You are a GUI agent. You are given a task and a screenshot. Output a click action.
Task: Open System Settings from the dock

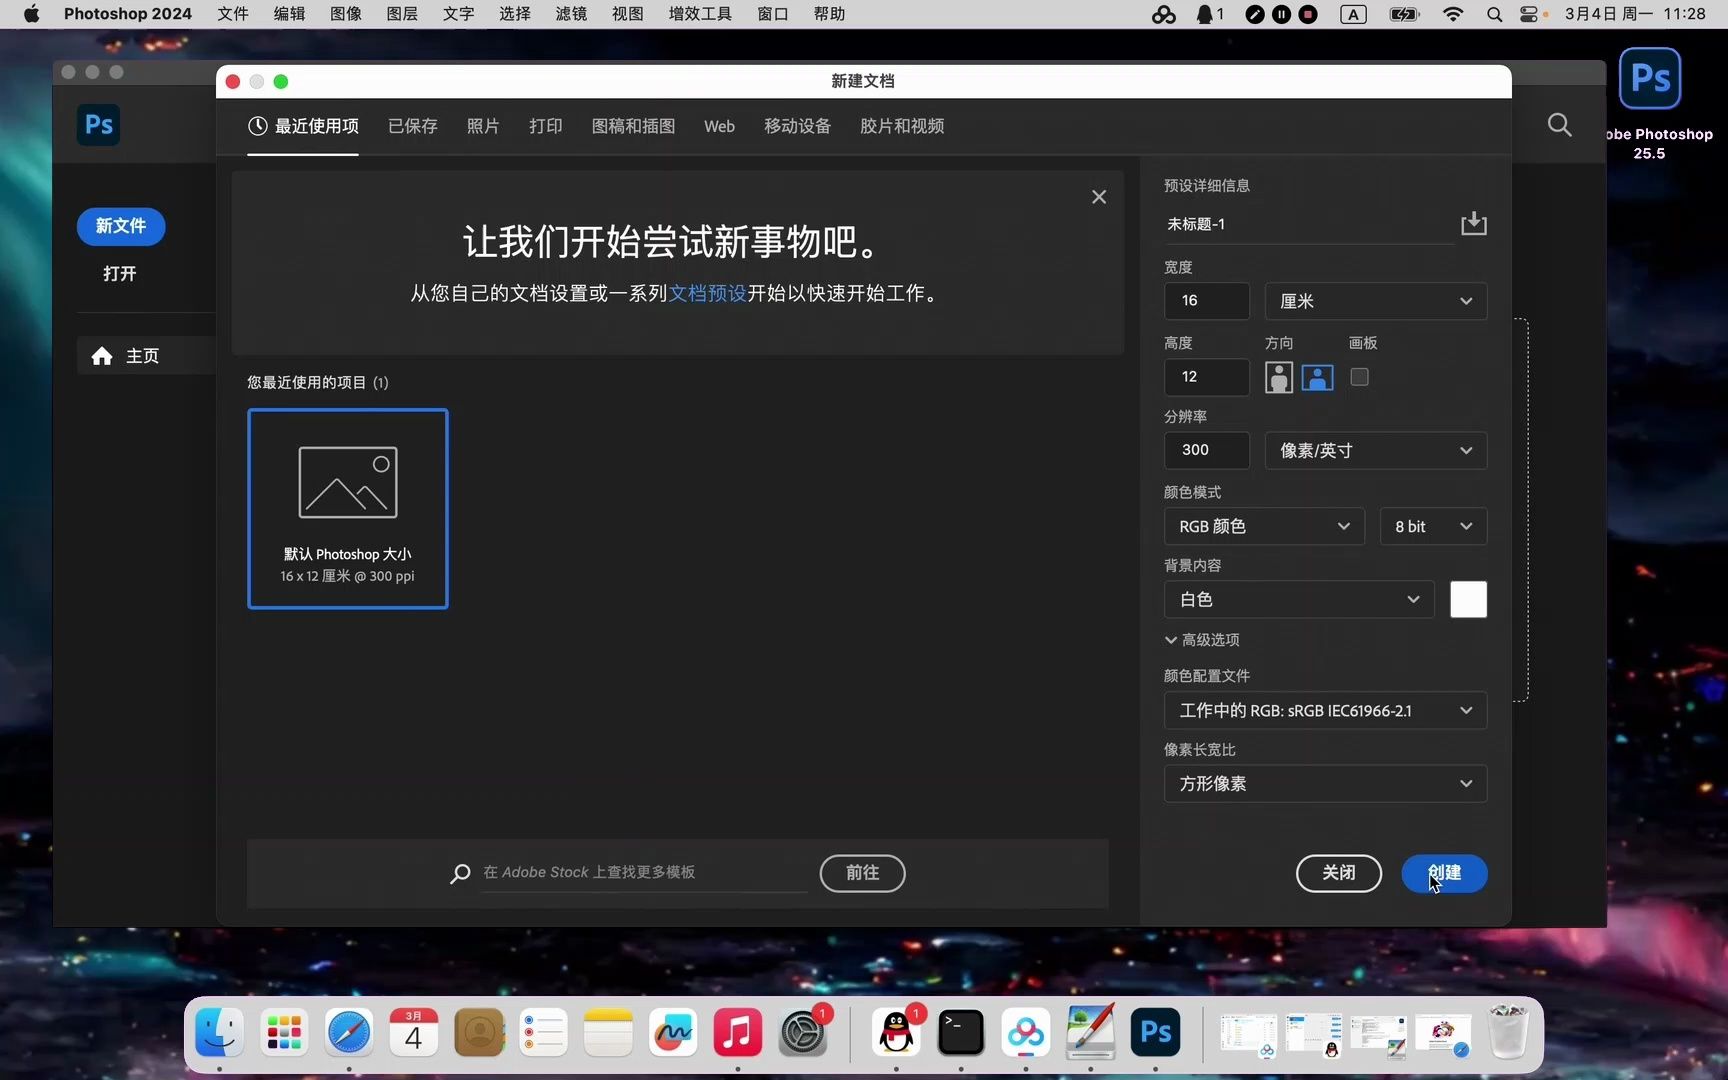pos(803,1032)
